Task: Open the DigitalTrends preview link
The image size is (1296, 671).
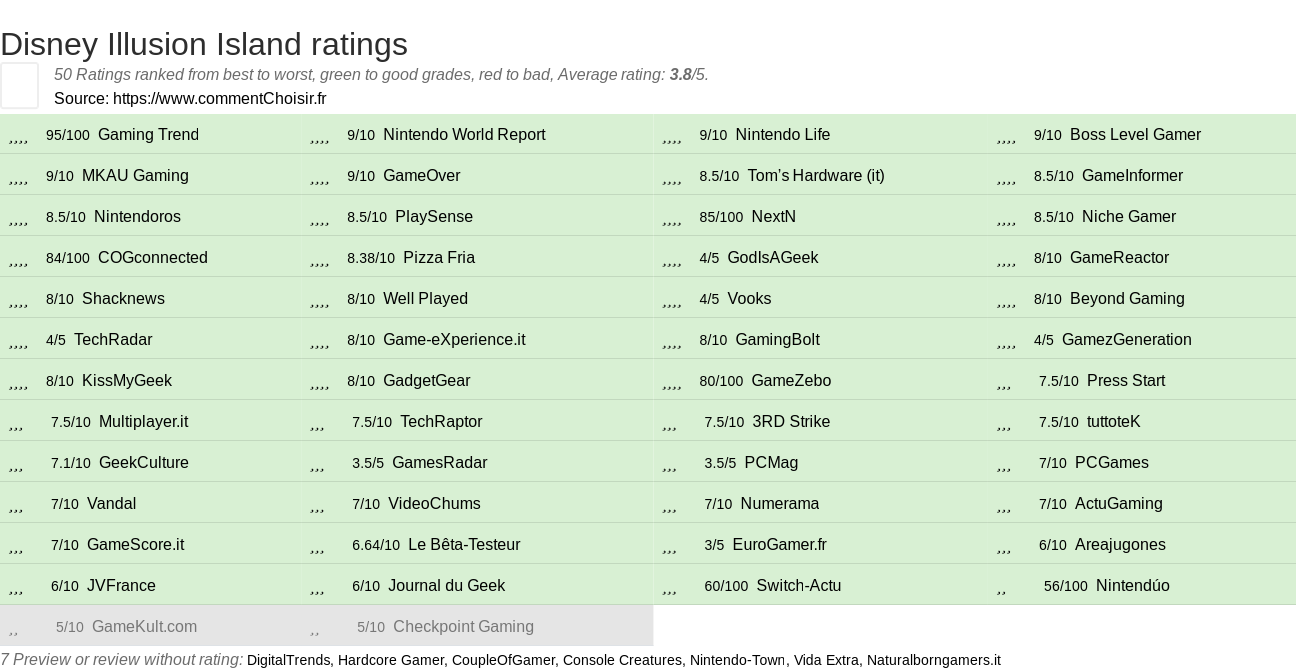Action: [288, 660]
